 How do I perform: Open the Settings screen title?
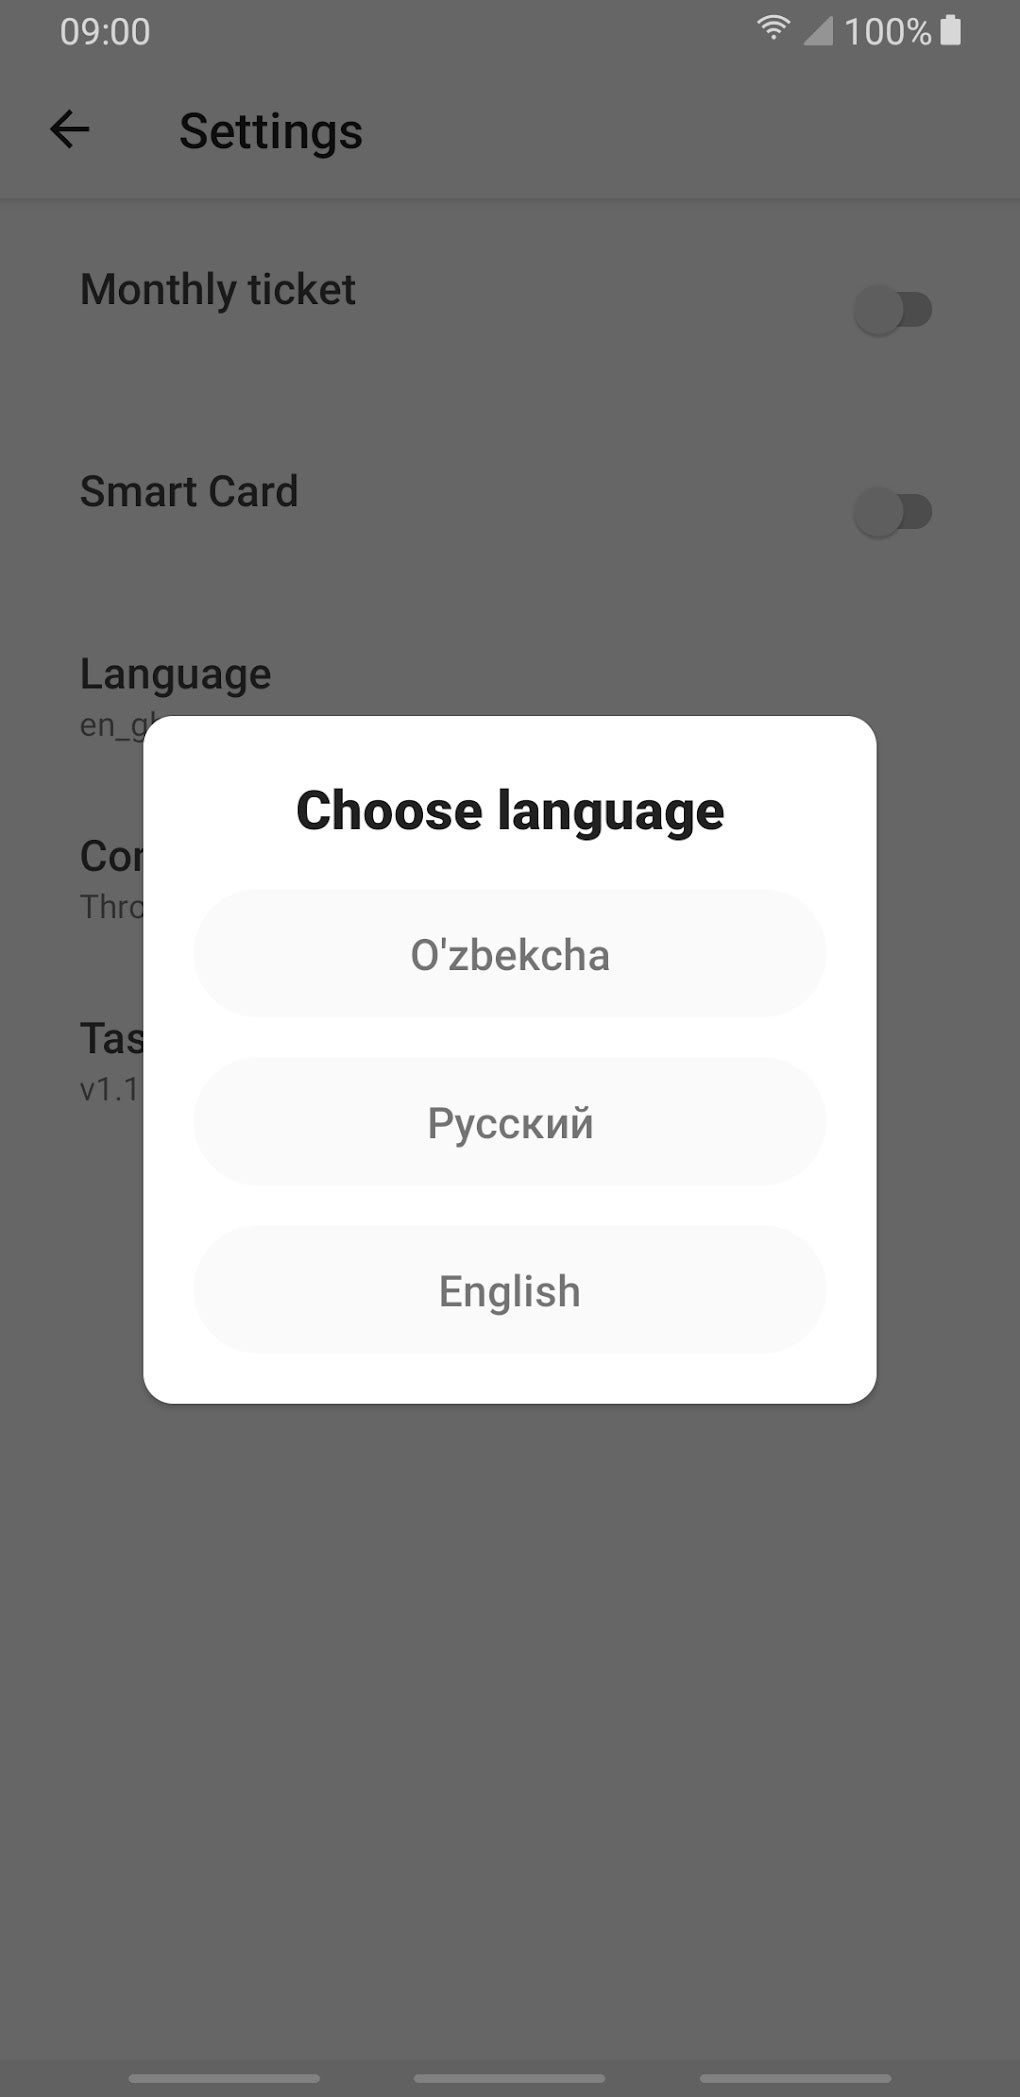(271, 131)
